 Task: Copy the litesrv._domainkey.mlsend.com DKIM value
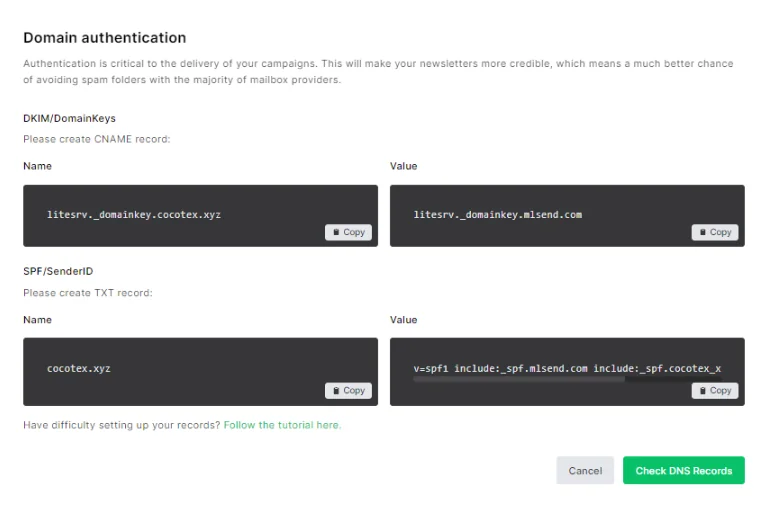click(x=715, y=232)
